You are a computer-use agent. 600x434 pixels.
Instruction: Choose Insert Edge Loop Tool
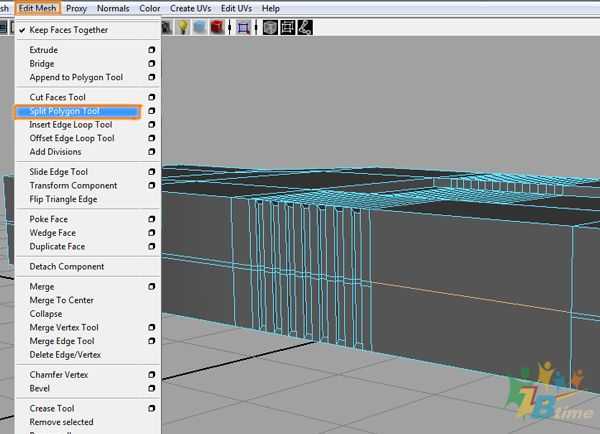tap(71, 125)
